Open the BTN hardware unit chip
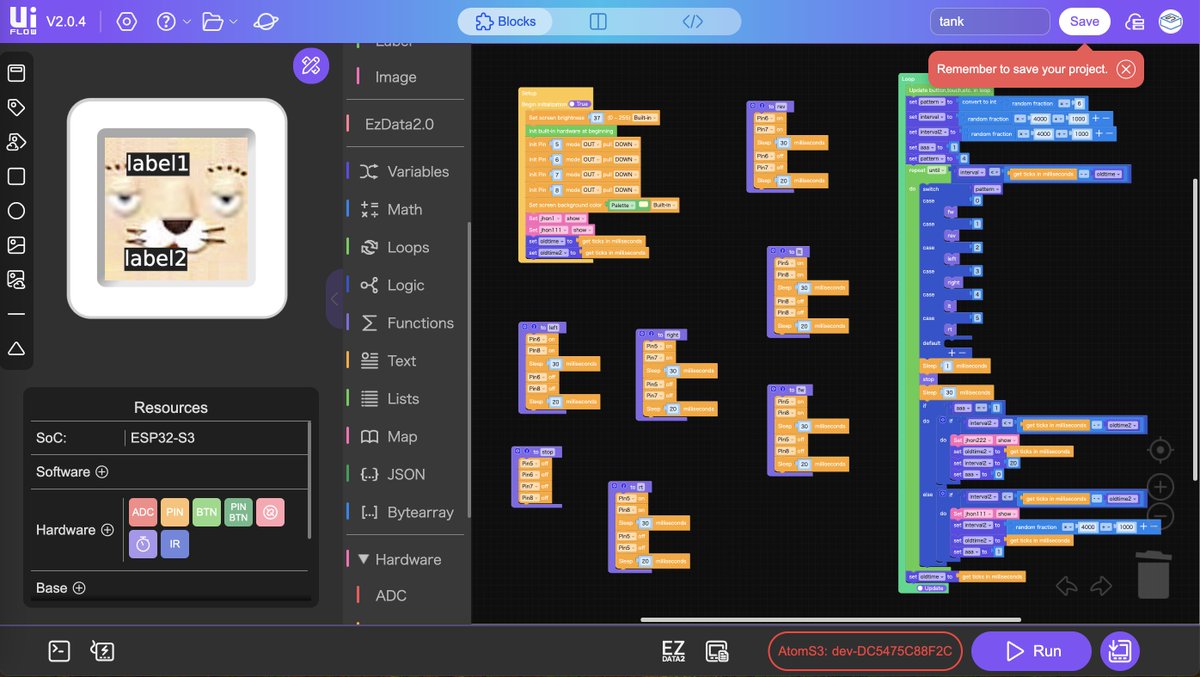Screen dimensions: 1200x677 [x=207, y=512]
